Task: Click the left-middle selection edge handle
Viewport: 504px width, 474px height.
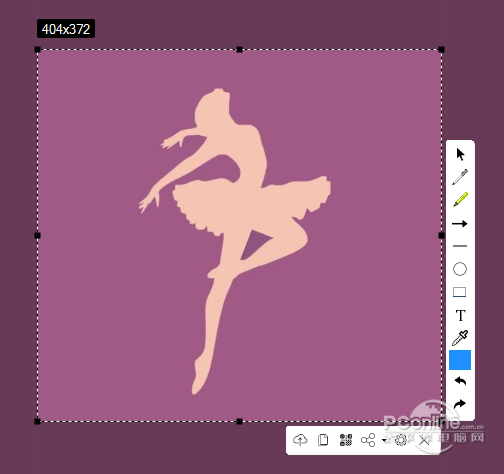Action: pyautogui.click(x=37, y=235)
